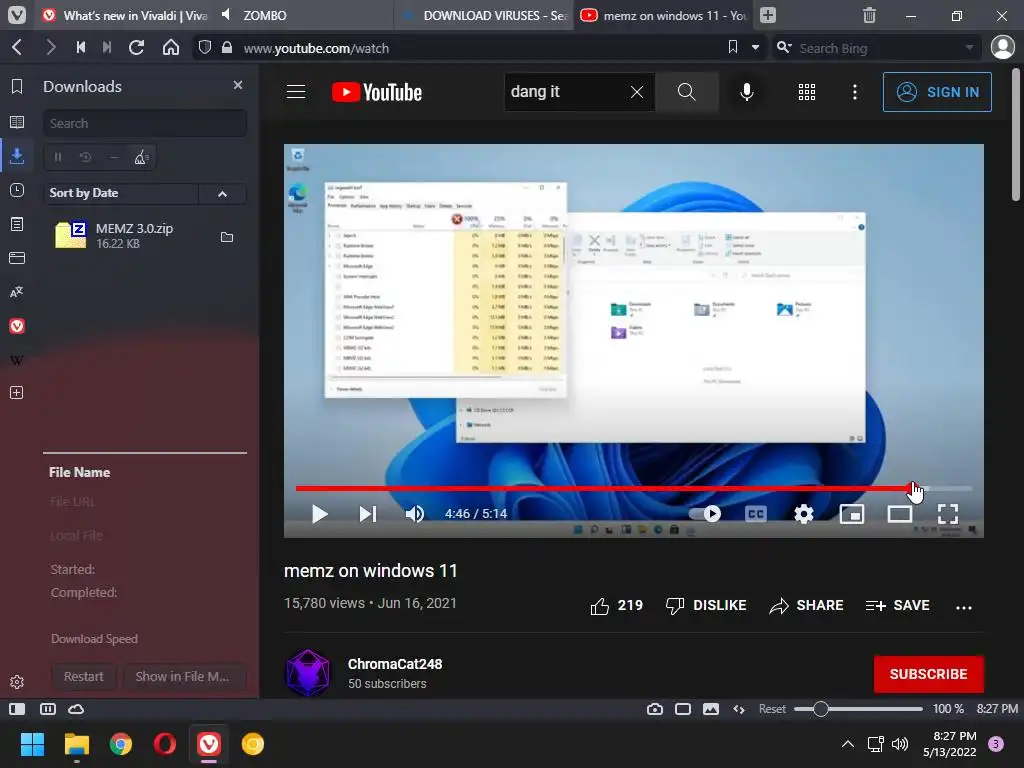
Task: Toggle closed captions CC
Action: [756, 514]
